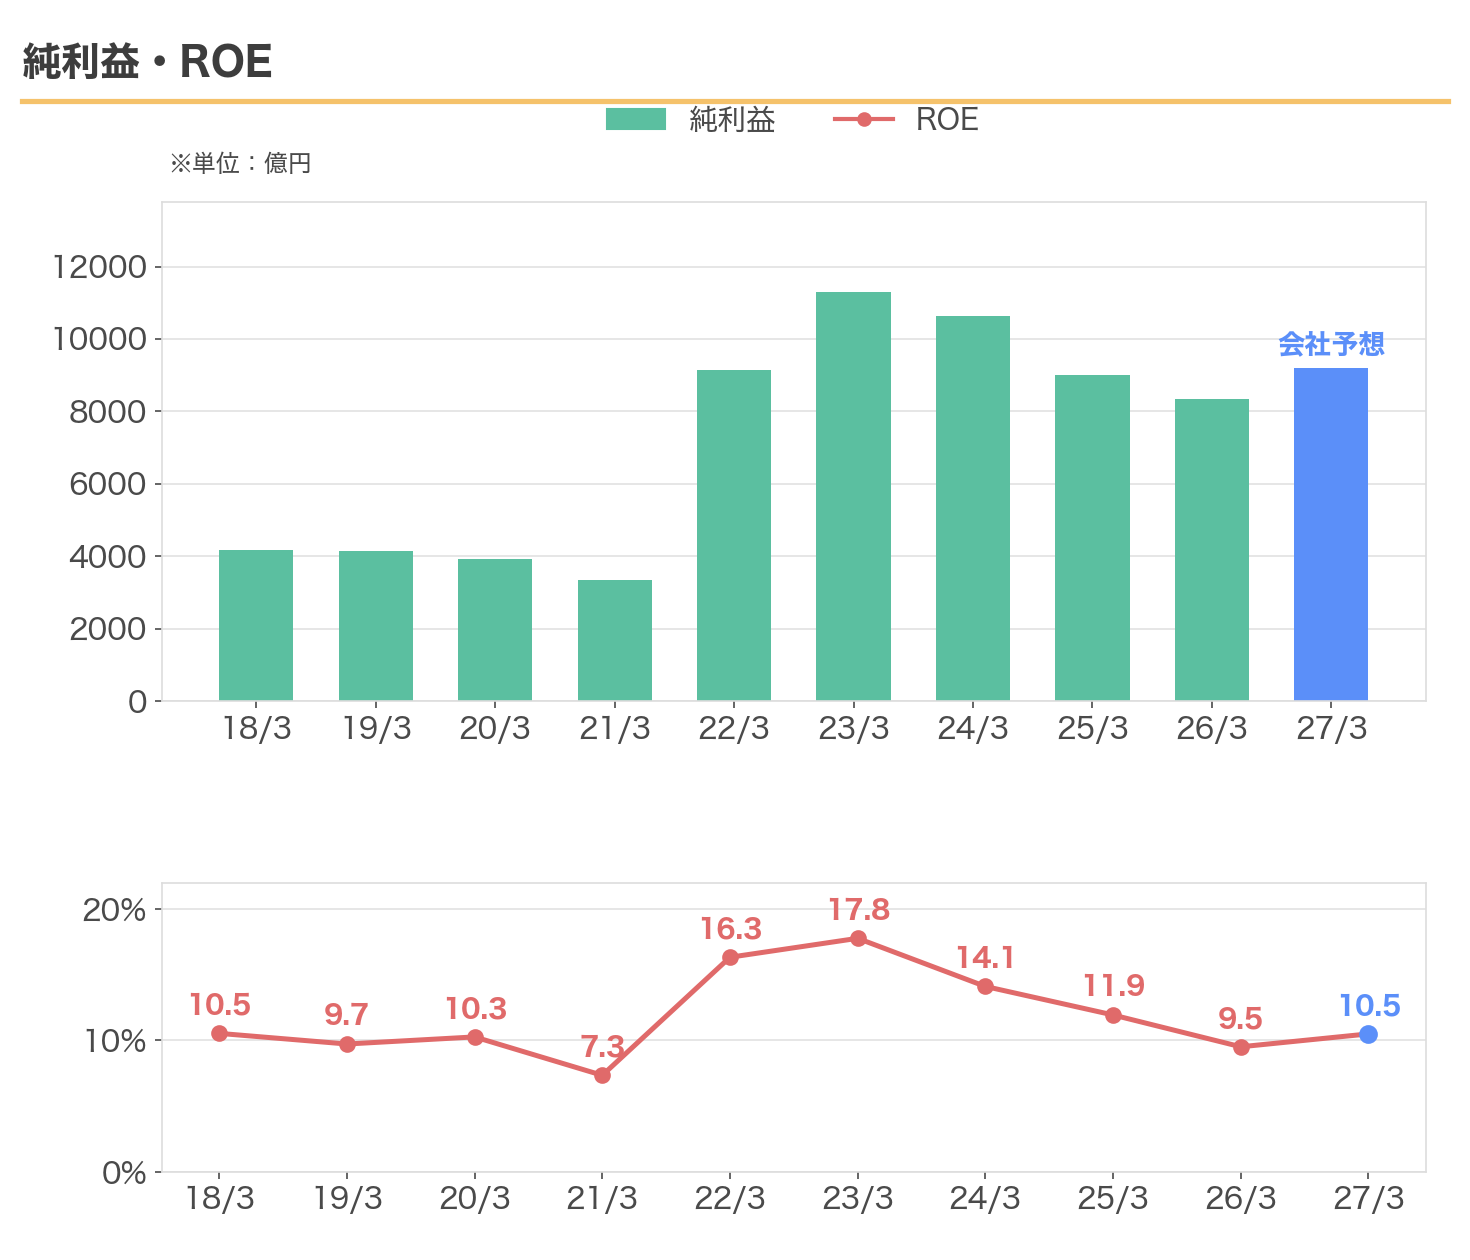Click the blue ROE forecast point 10.5
The image size is (1470, 1260).
(1368, 1034)
